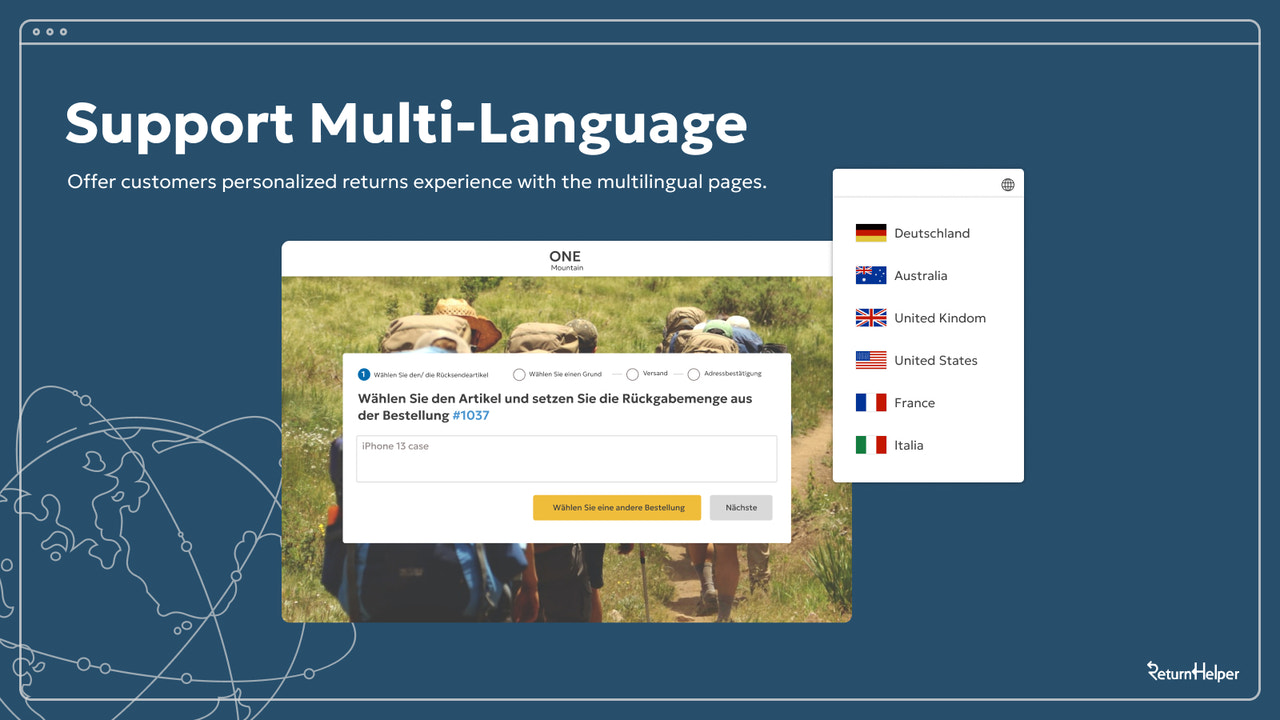The width and height of the screenshot is (1280, 720).
Task: Click the United States flag icon
Action: pos(869,360)
